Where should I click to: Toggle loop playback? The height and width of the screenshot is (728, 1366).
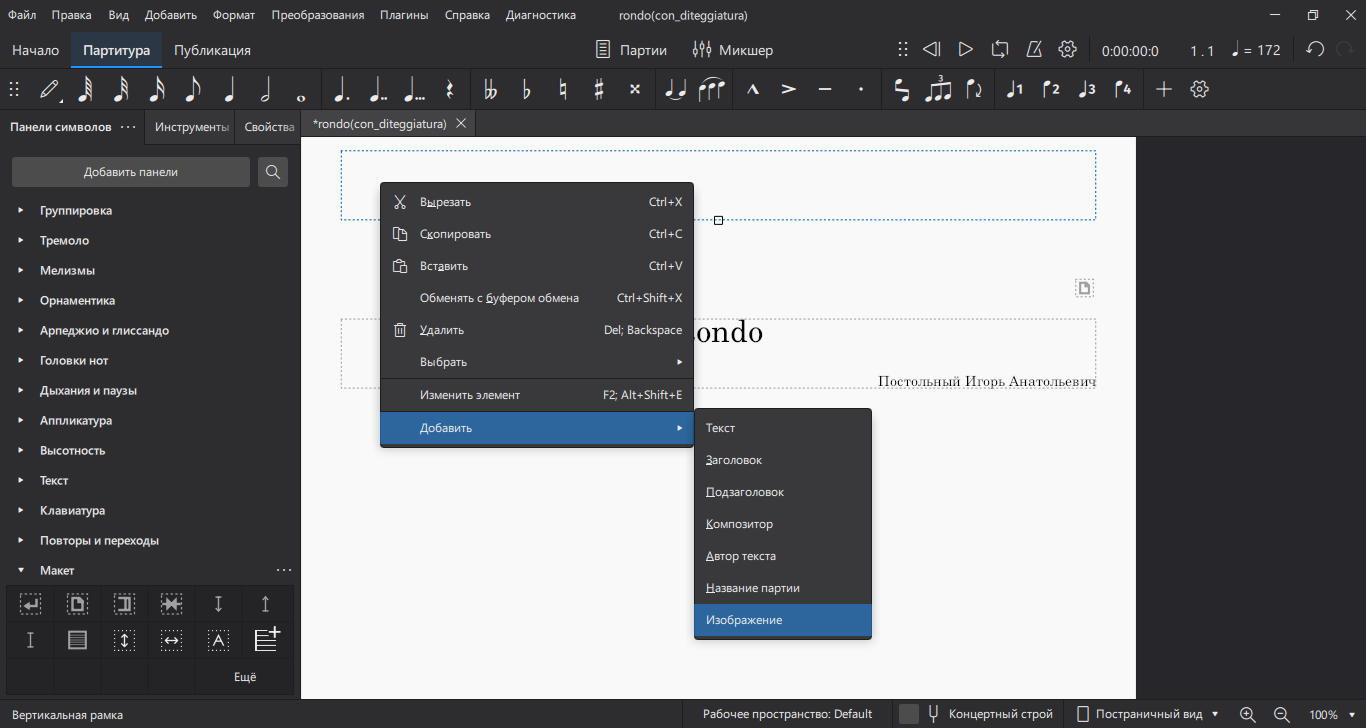[1000, 49]
